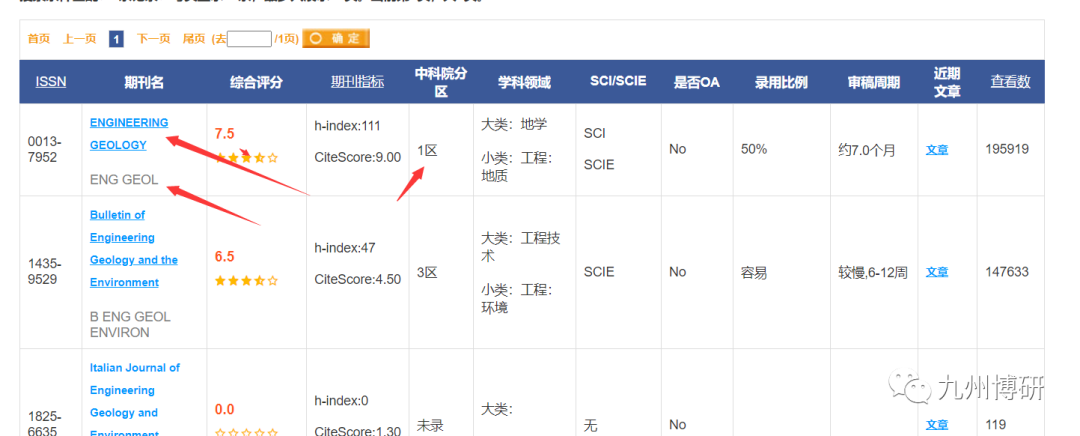Click 综合评分 column header

[x=256, y=83]
